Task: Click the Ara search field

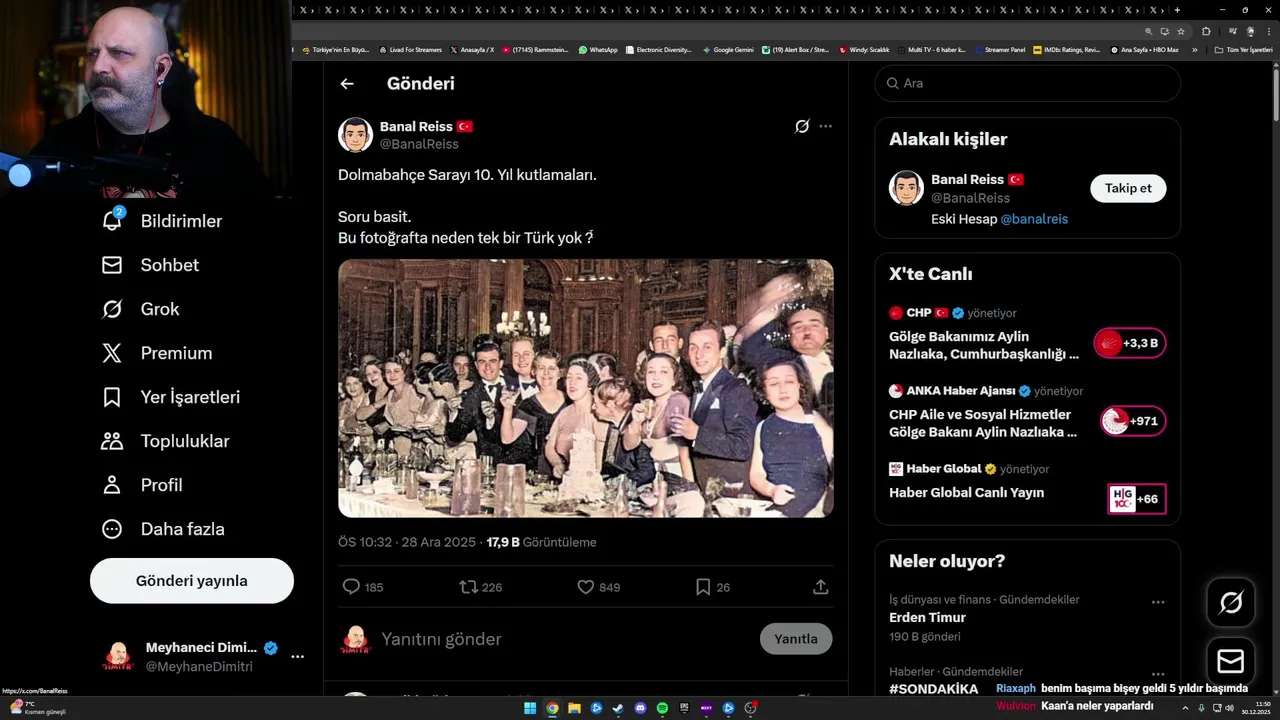Action: tap(1028, 83)
